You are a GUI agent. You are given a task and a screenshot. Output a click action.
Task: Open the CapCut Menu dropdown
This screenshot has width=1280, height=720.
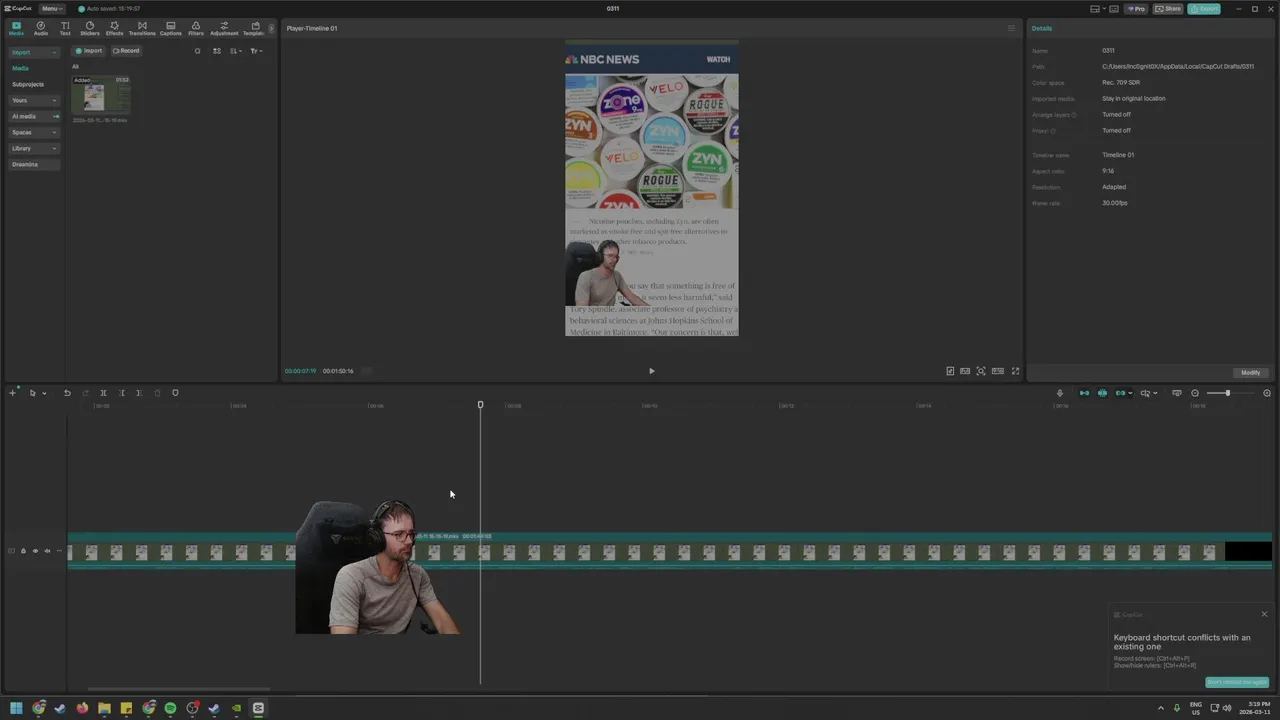pos(51,9)
